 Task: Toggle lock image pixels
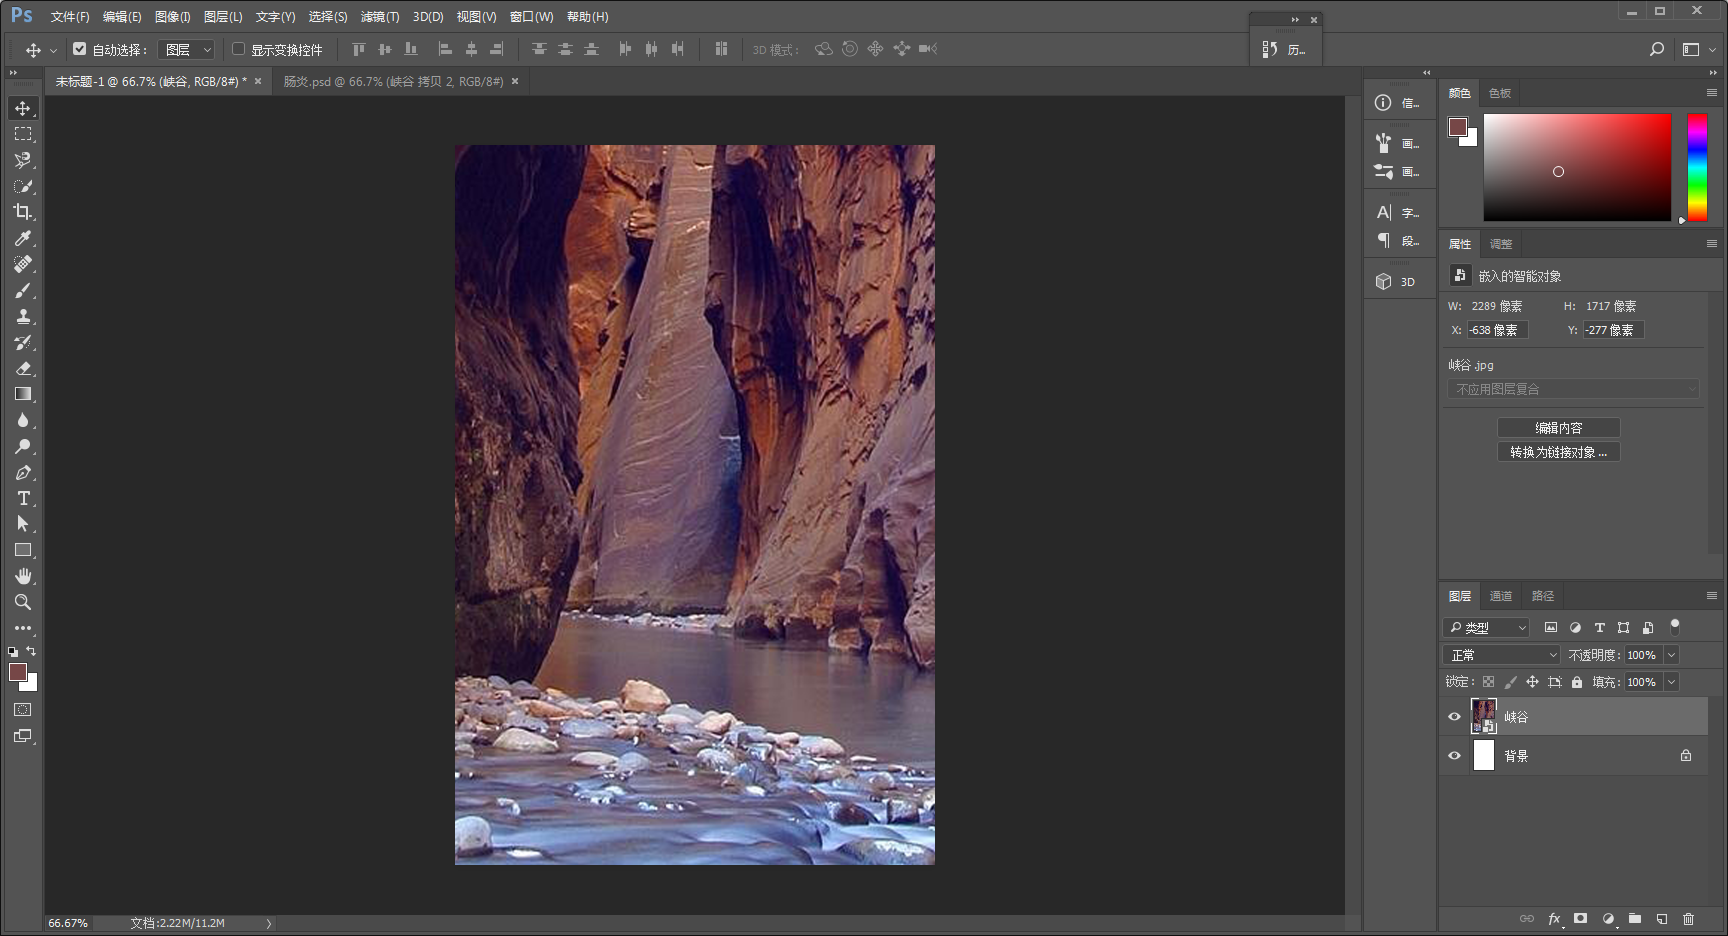pyautogui.click(x=1510, y=682)
